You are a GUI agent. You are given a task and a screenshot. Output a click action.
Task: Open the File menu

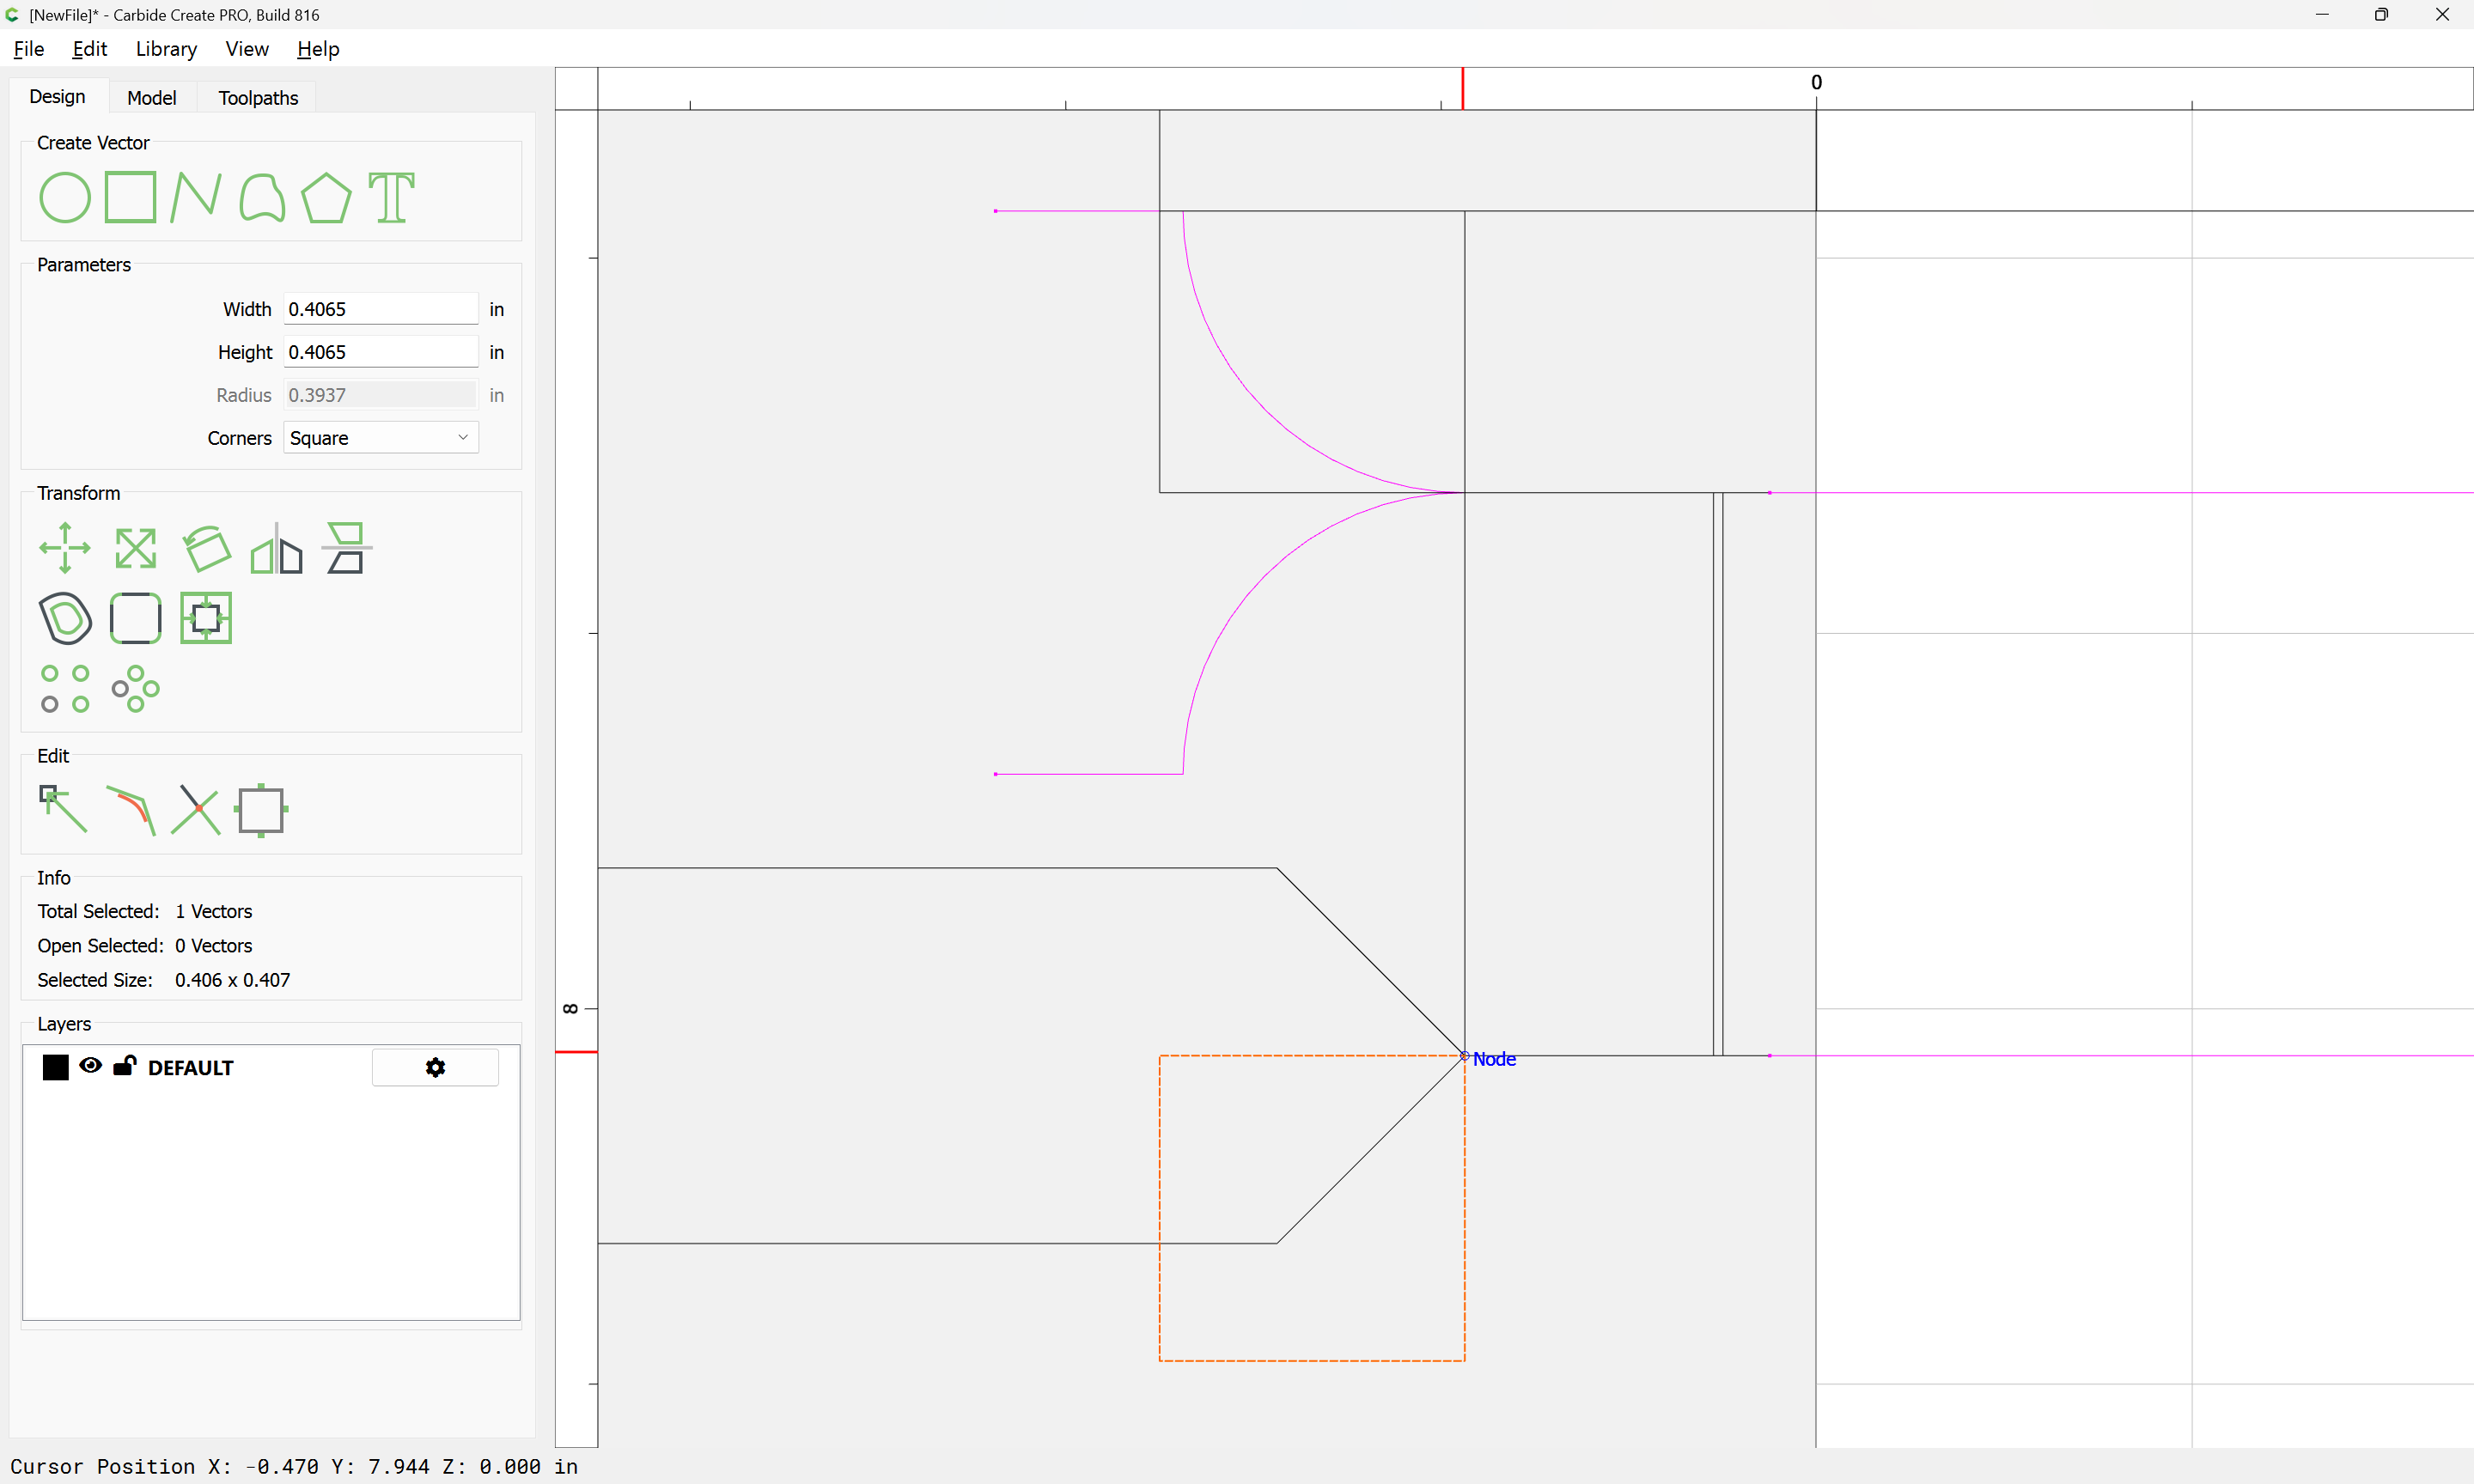[x=29, y=48]
